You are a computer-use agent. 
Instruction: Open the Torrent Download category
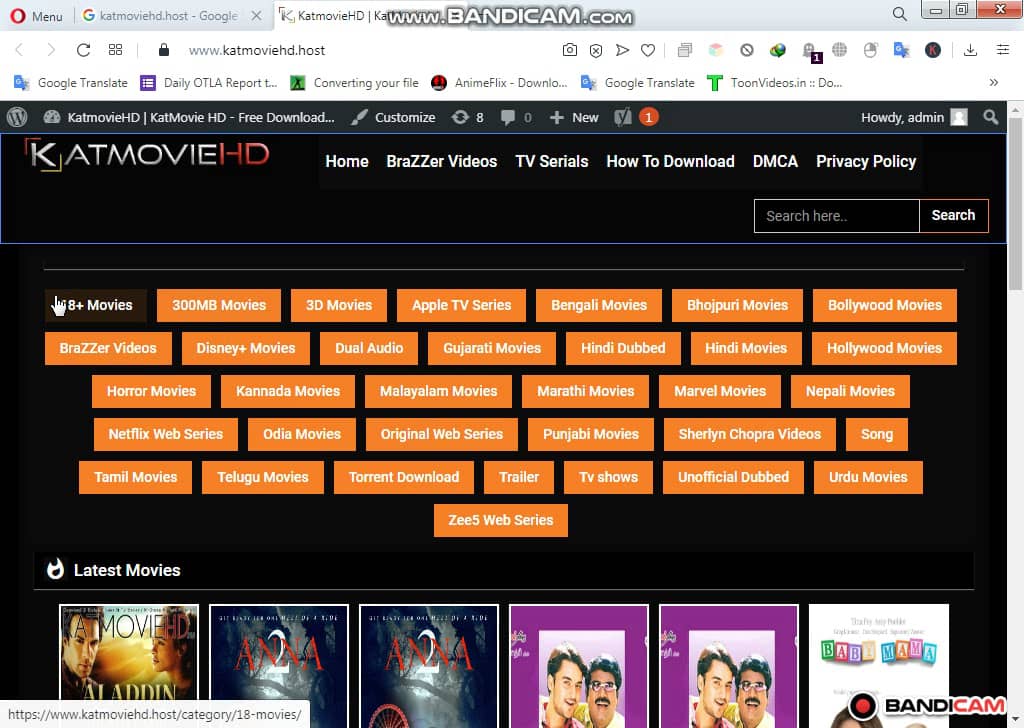tap(404, 477)
